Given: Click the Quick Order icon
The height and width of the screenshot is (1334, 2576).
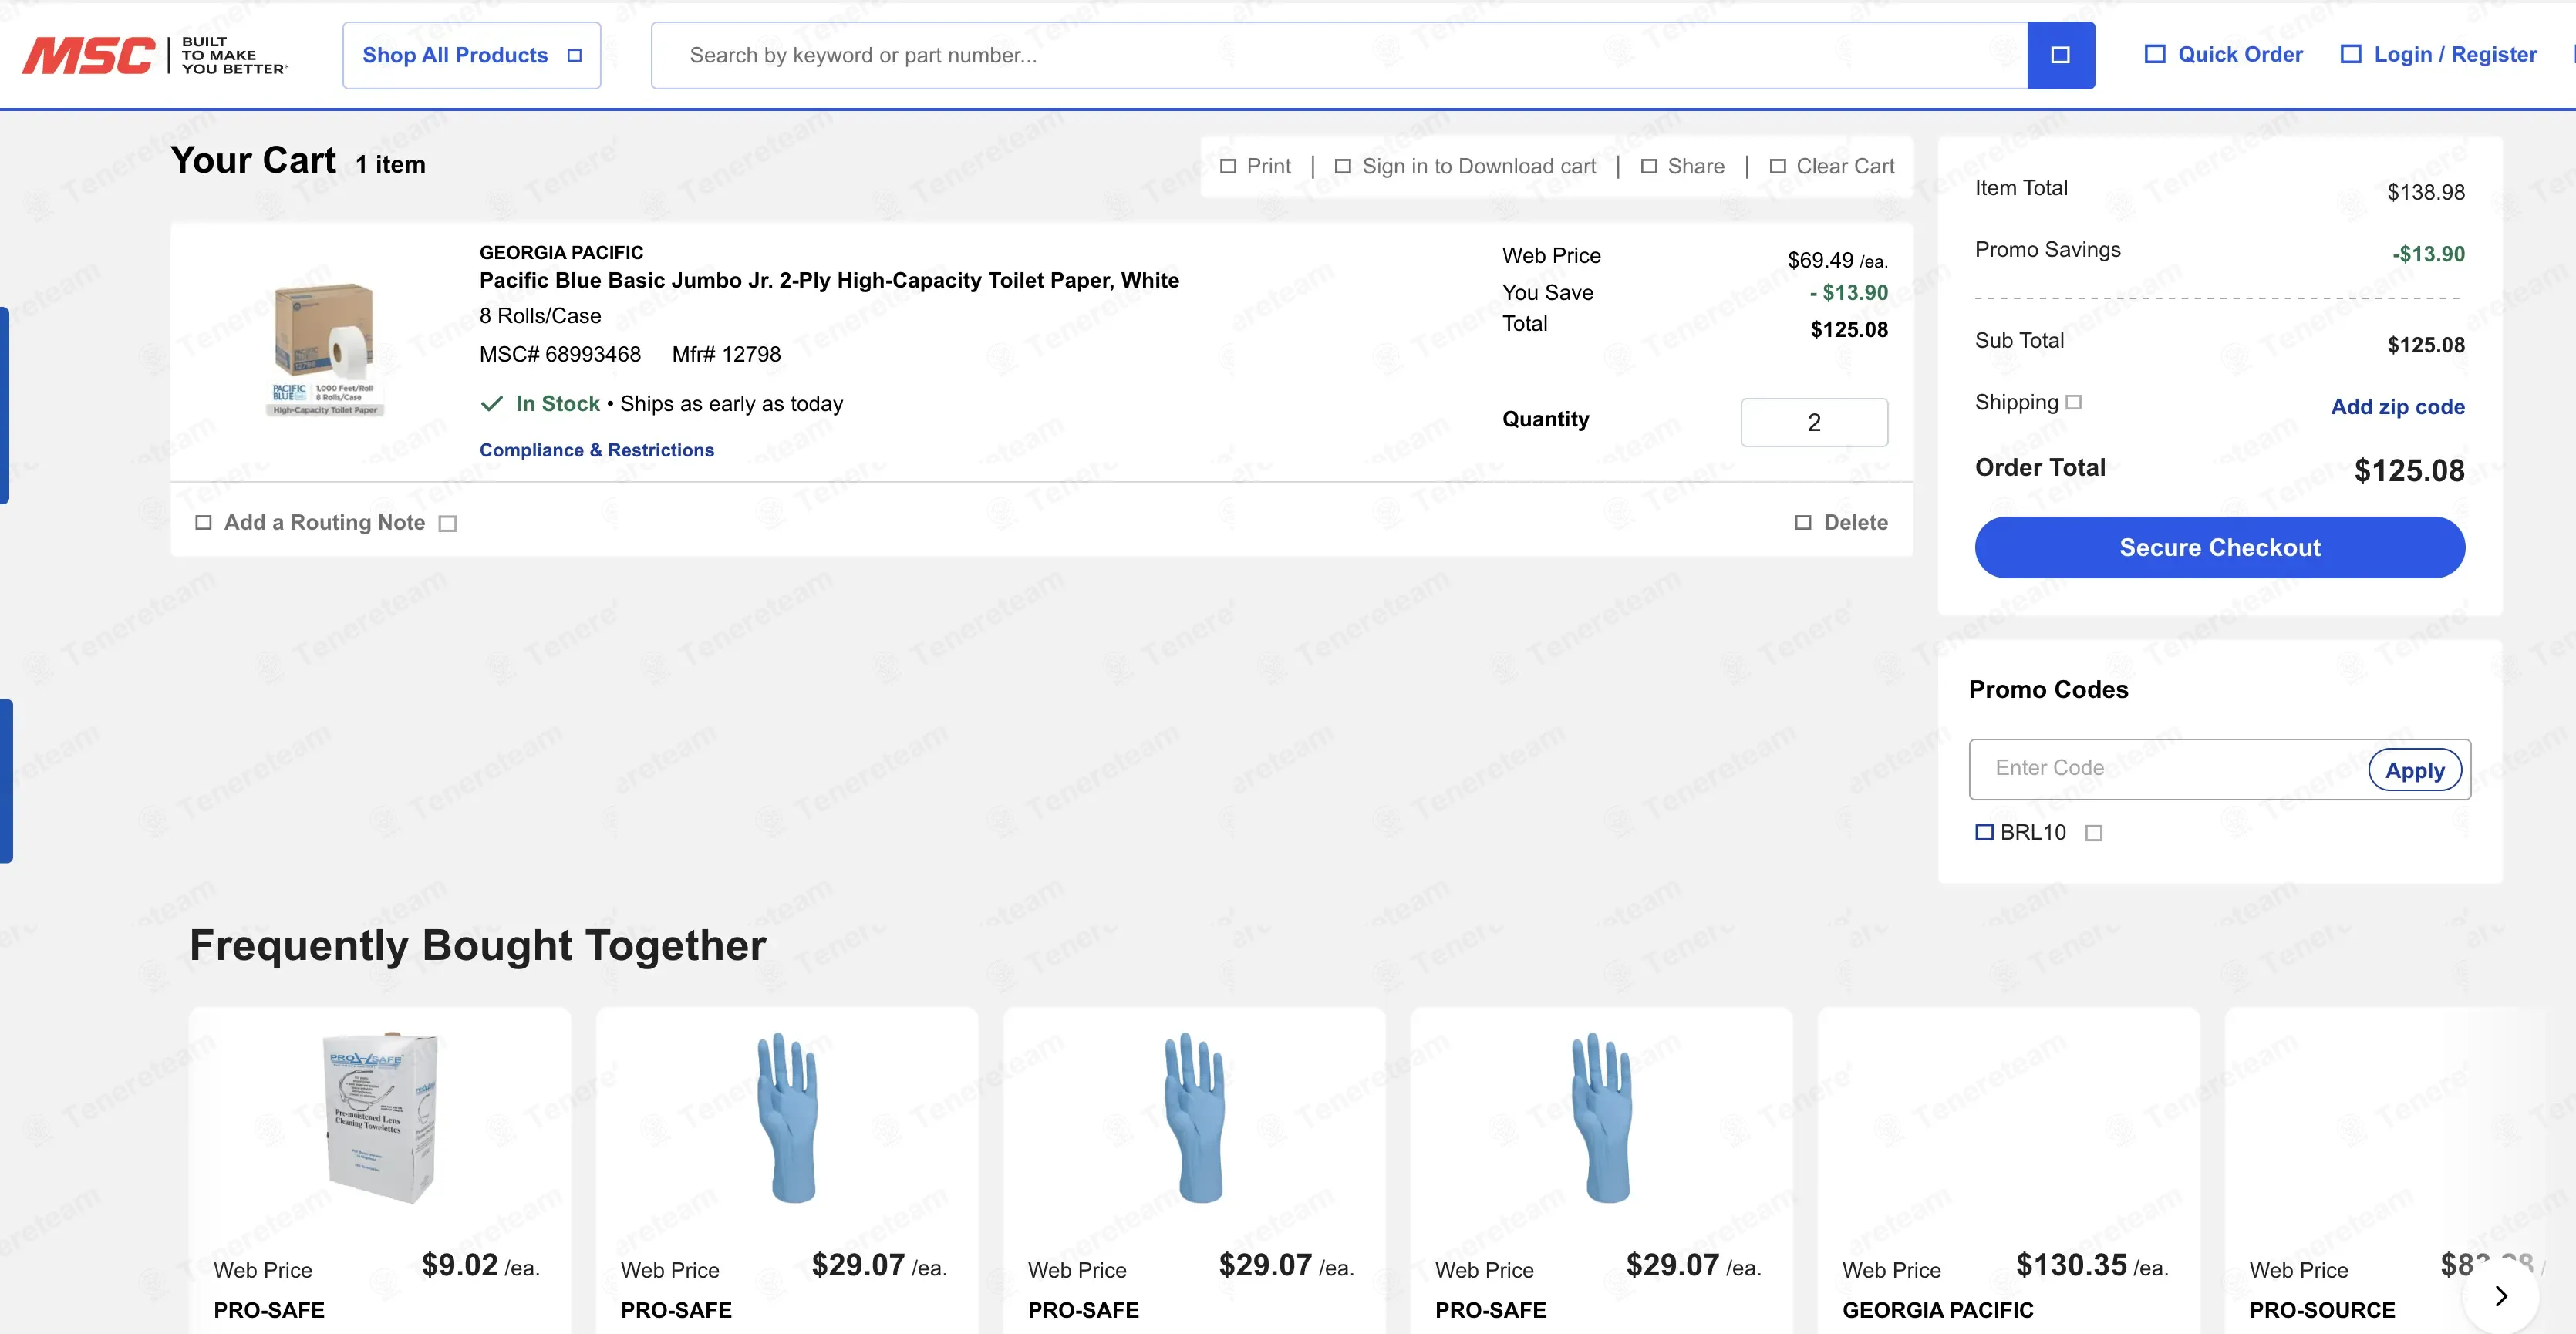Looking at the screenshot, I should (2155, 54).
